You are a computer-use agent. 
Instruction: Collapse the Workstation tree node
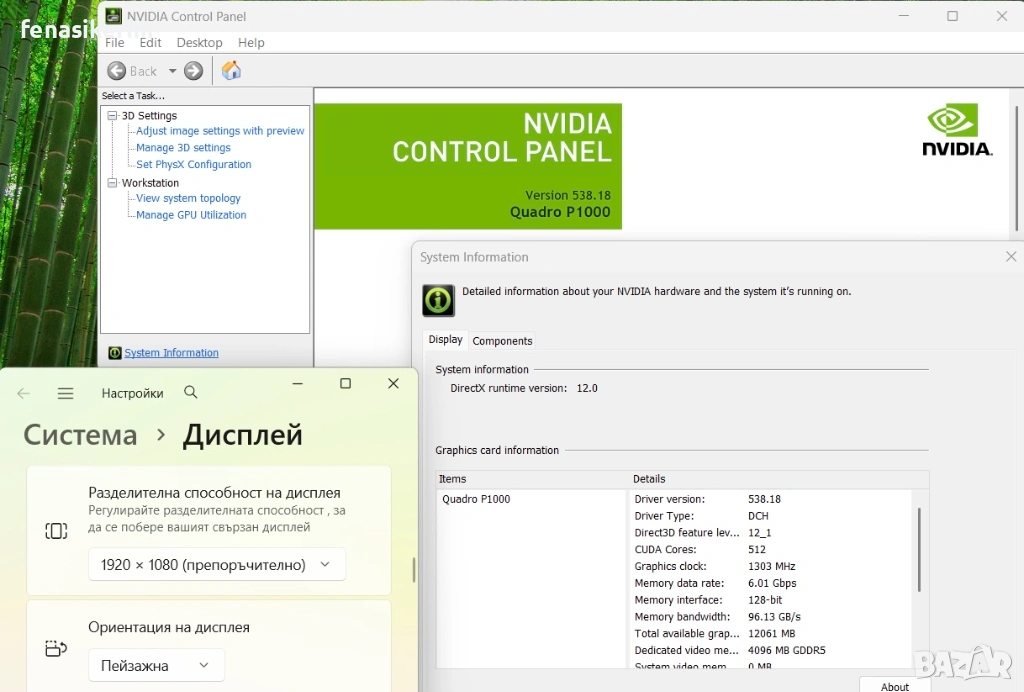pyautogui.click(x=113, y=183)
